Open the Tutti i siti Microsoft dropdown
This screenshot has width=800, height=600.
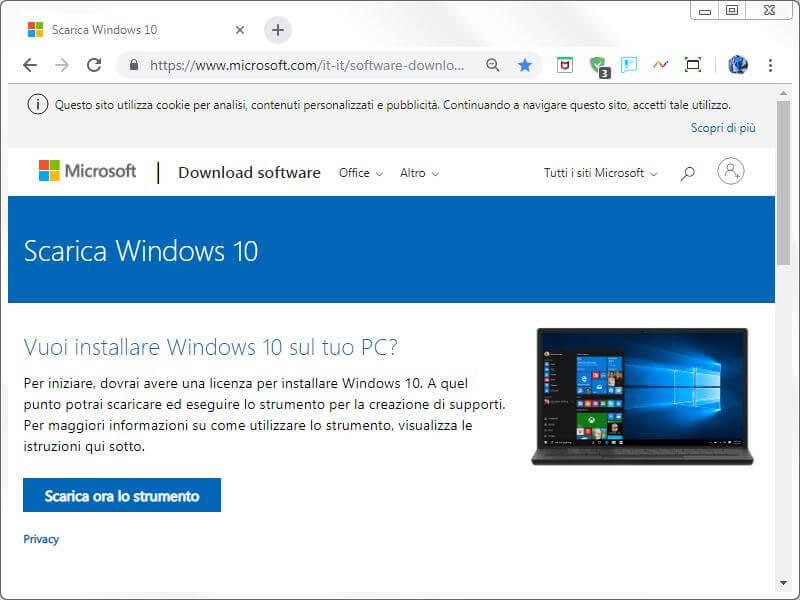pos(599,173)
